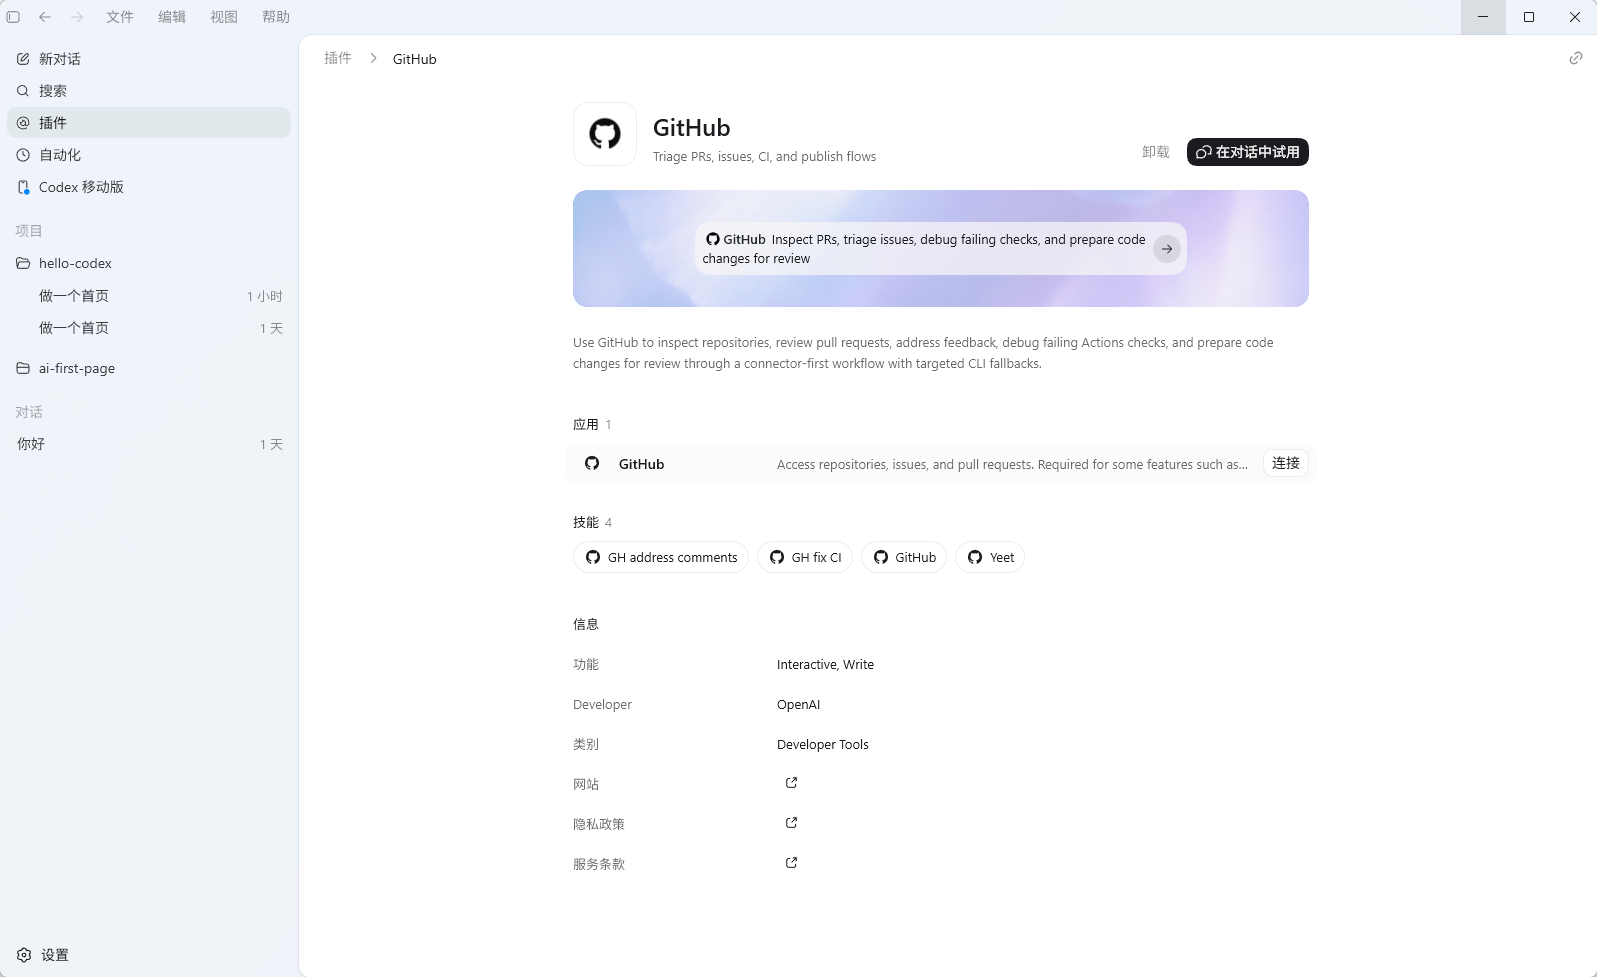1597x977 pixels.
Task: Click the 新对话 compose icon
Action: point(23,59)
